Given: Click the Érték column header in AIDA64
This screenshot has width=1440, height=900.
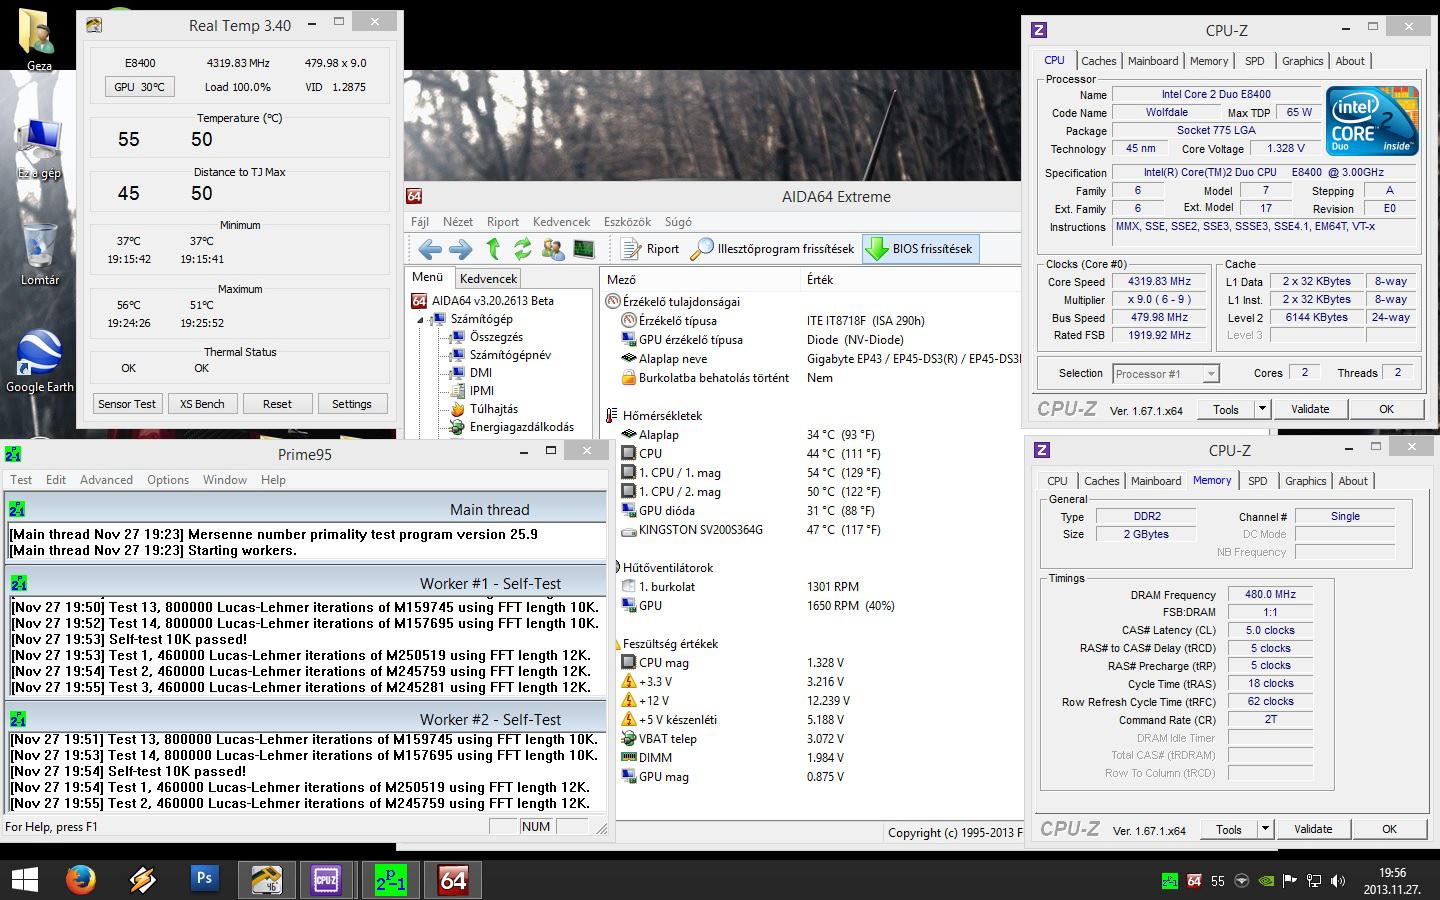Looking at the screenshot, I should coord(910,280).
